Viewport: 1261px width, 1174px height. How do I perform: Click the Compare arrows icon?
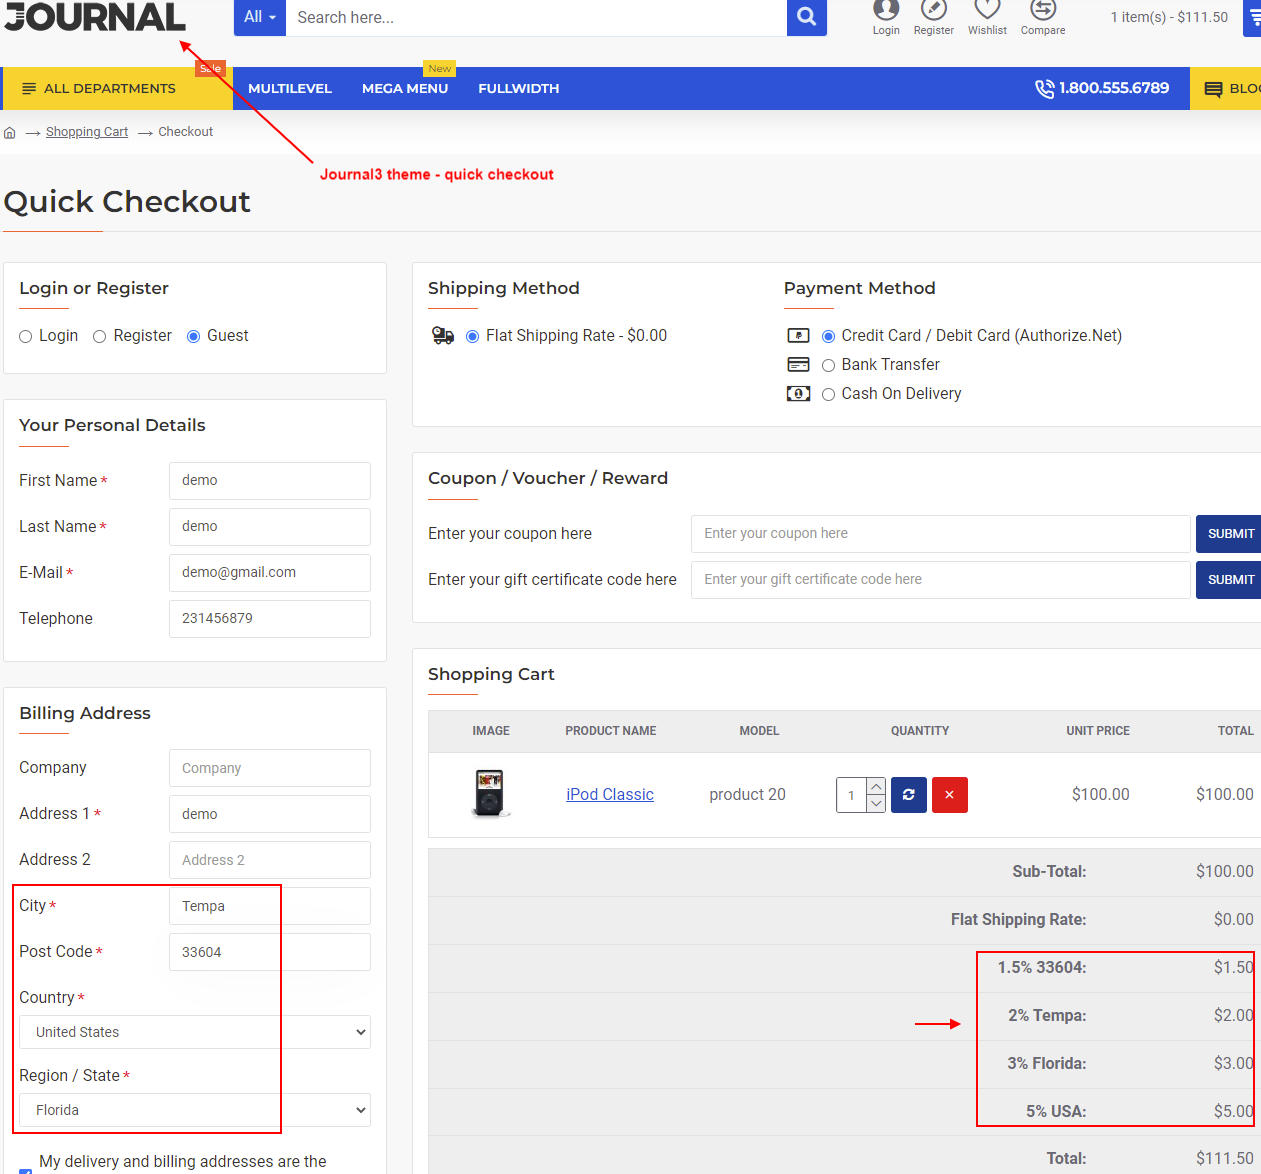tap(1042, 12)
